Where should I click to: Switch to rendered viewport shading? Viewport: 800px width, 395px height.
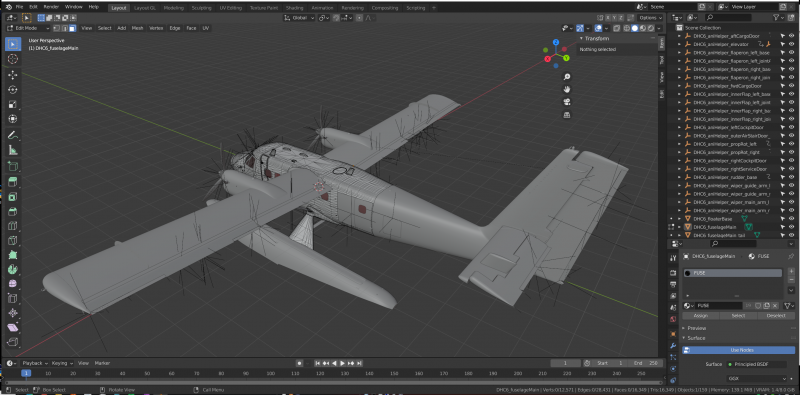tap(651, 28)
